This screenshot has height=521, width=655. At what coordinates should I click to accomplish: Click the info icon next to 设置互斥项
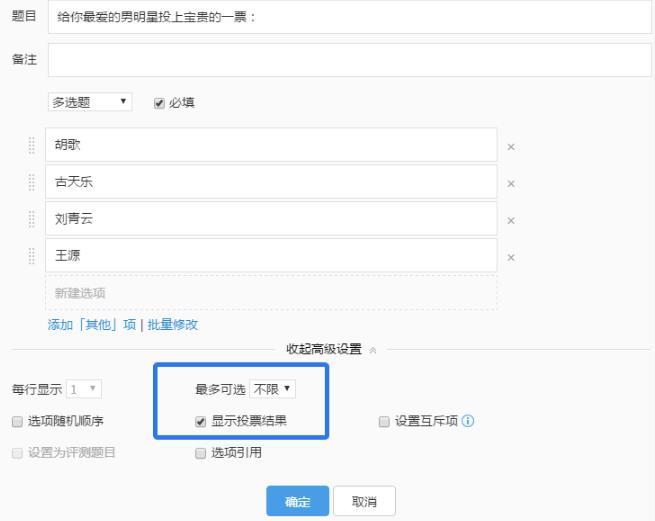pos(467,421)
